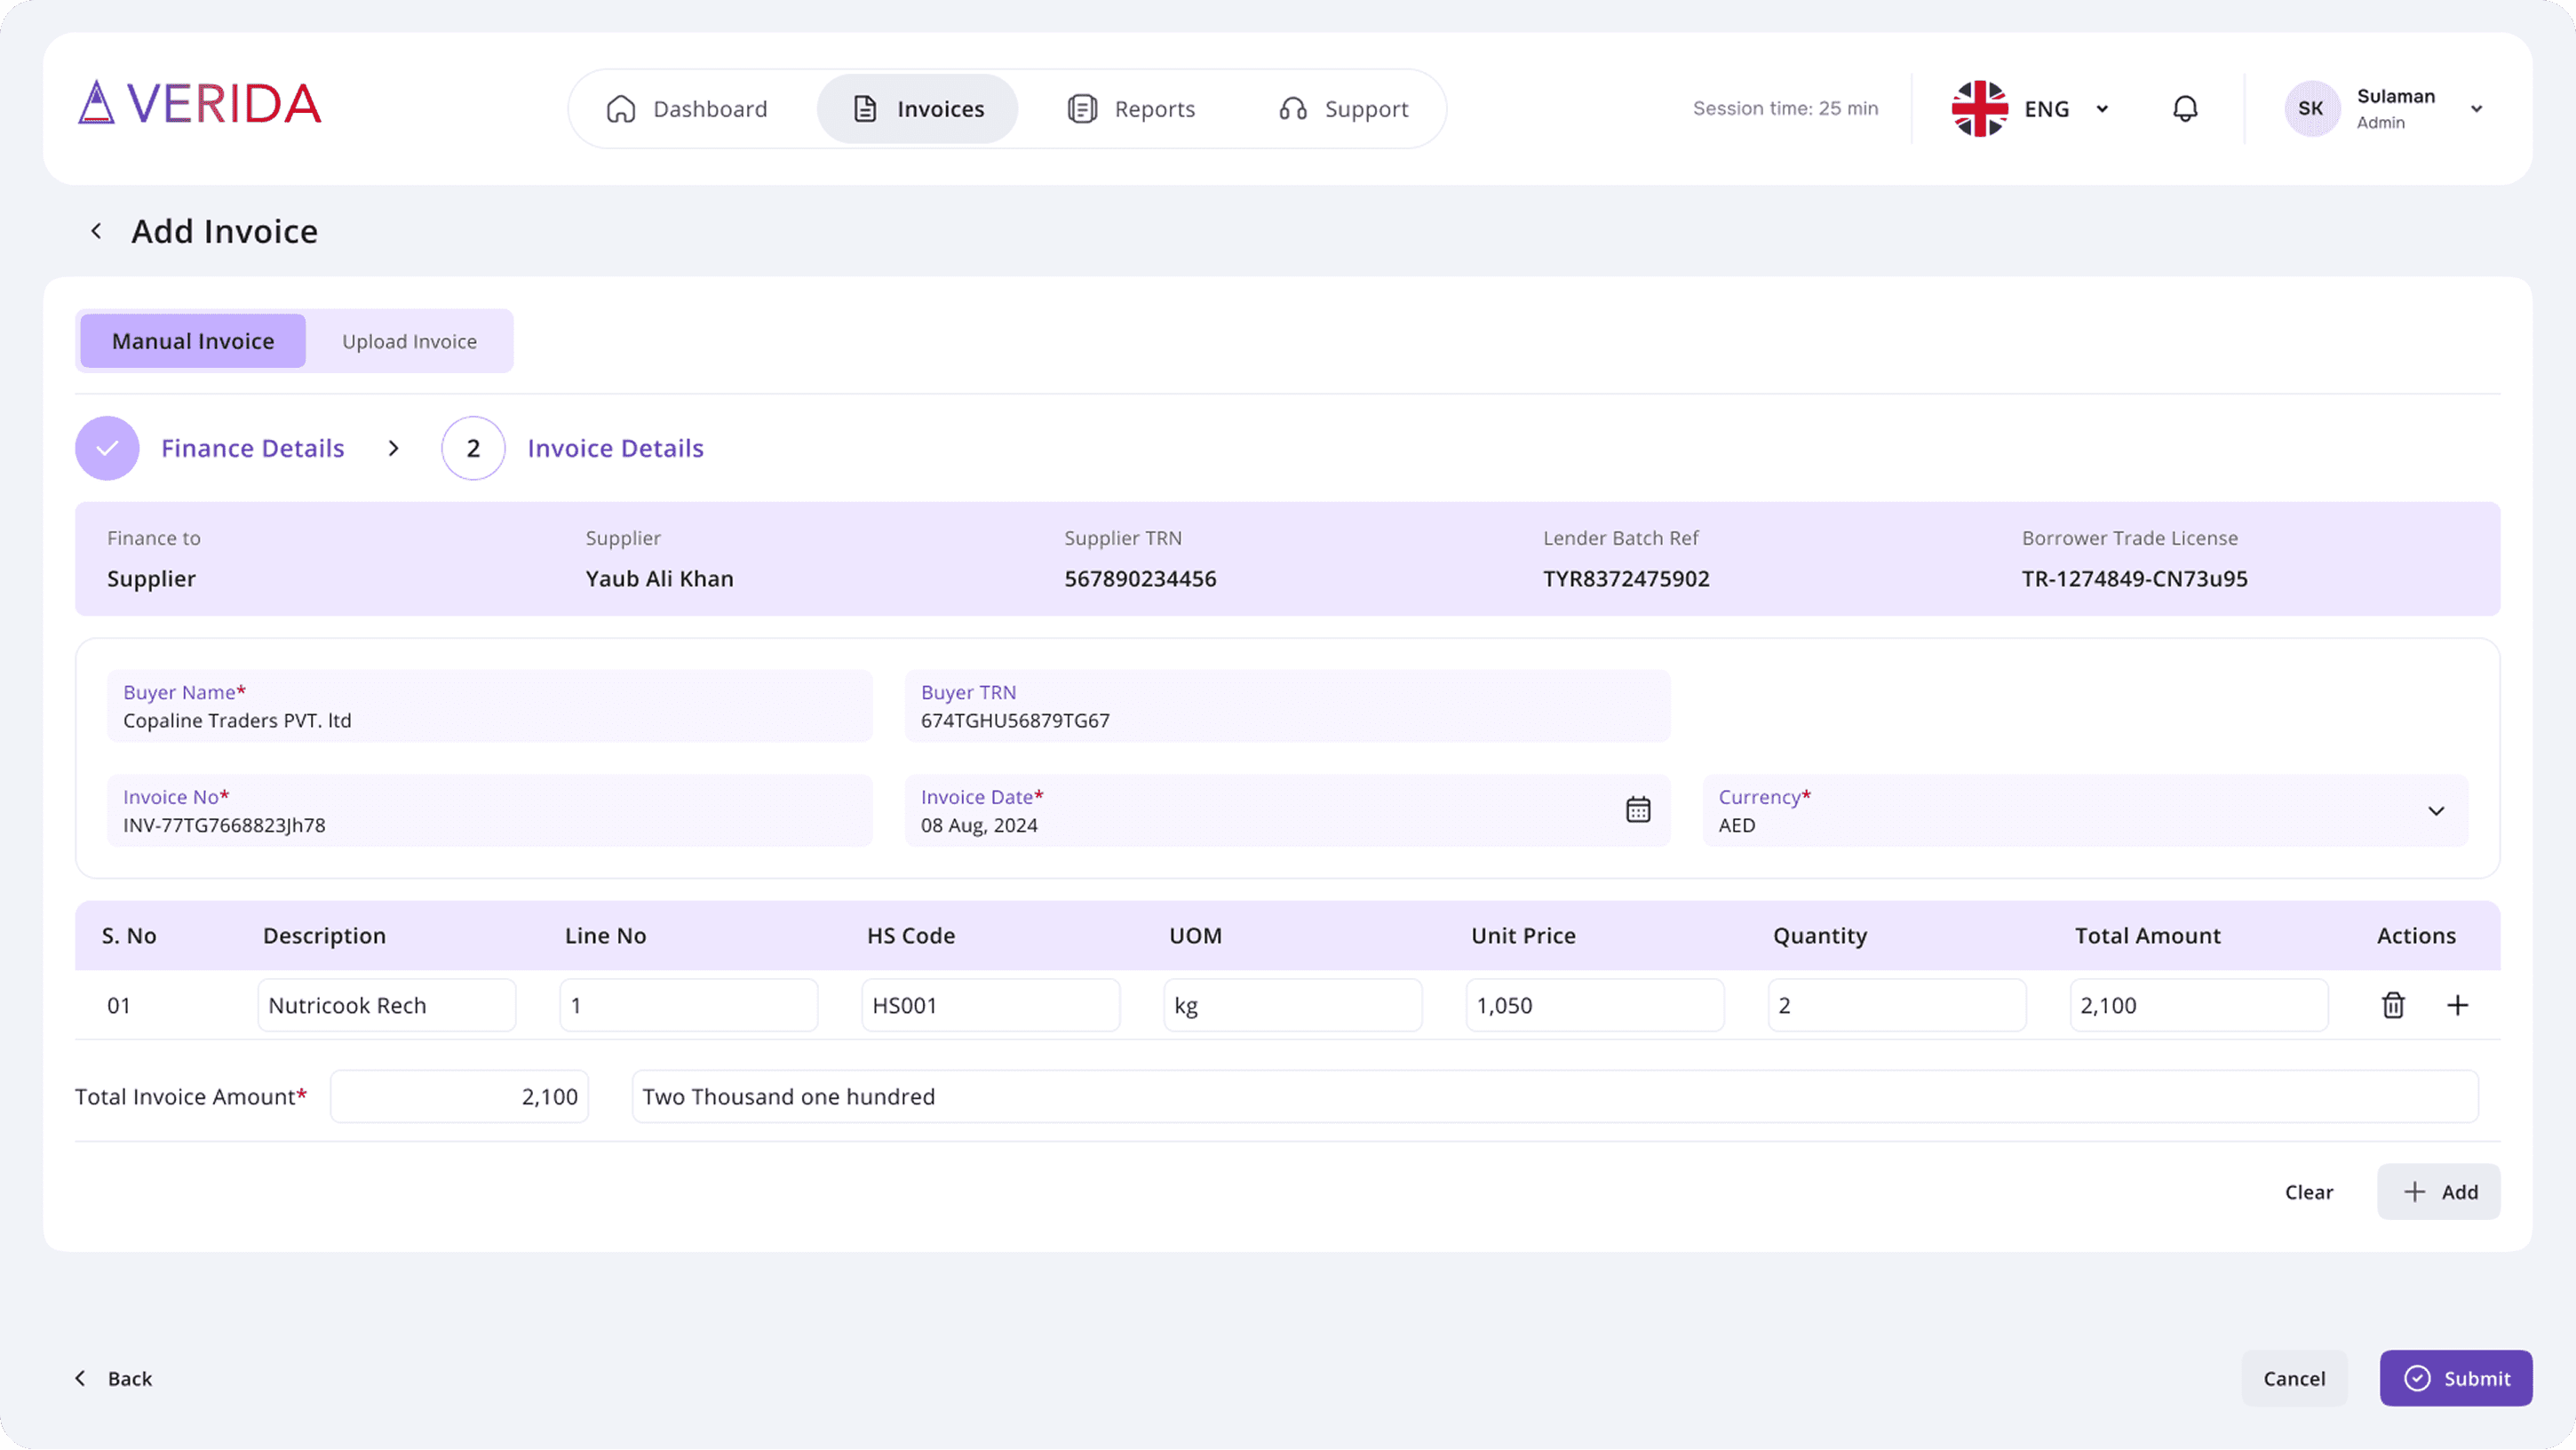Screen dimensions: 2576x1450
Task: Open the Dashboard menu item
Action: click(x=687, y=109)
